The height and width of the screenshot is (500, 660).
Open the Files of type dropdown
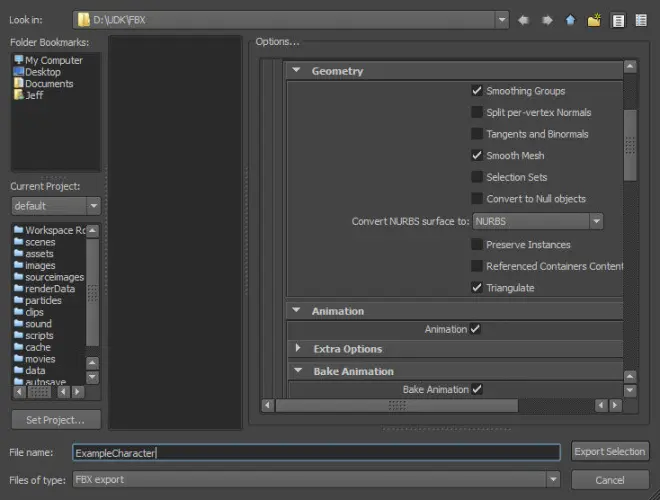click(x=316, y=479)
